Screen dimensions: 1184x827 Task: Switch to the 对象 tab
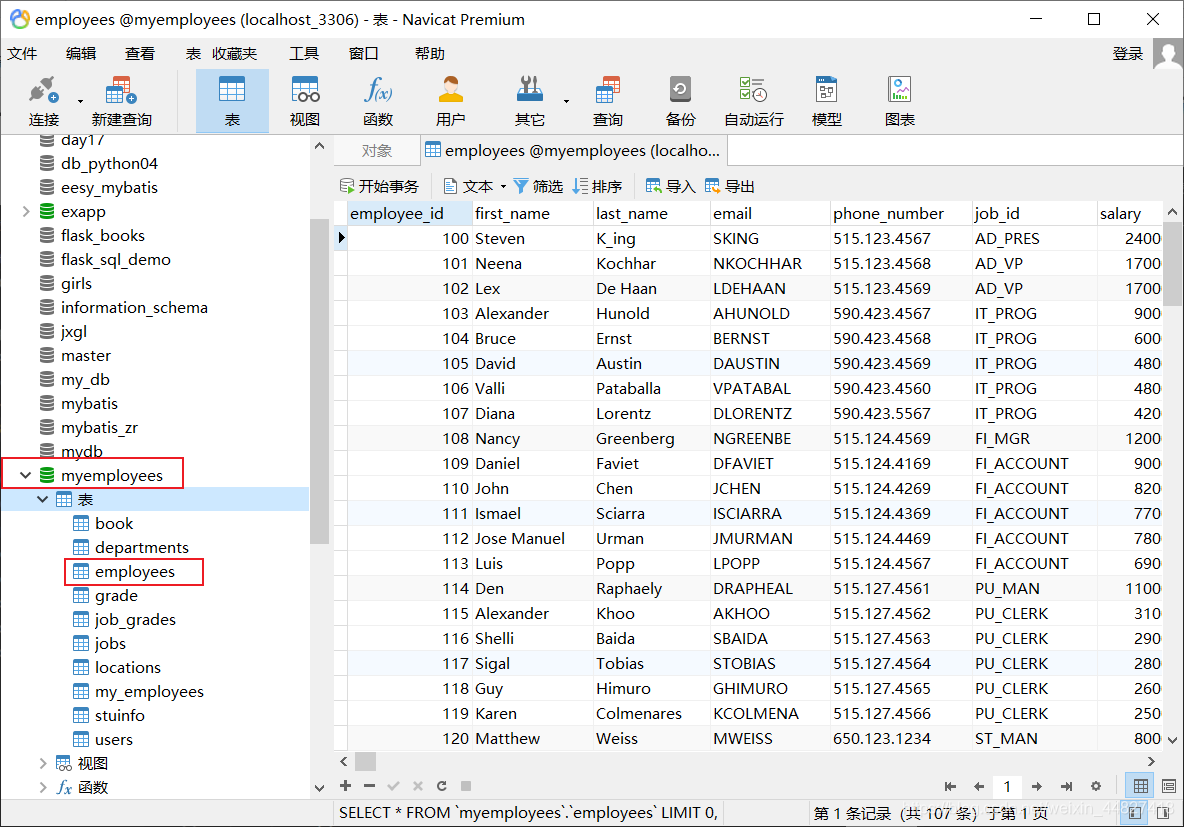377,150
